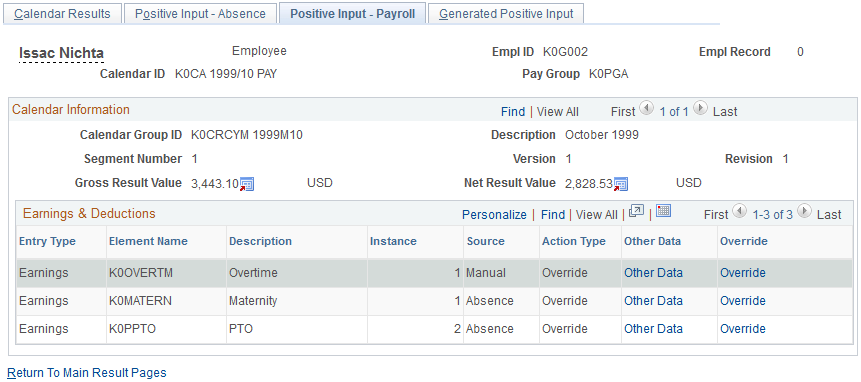Click View All in Calendar Information header
The height and width of the screenshot is (382, 861).
pos(557,112)
